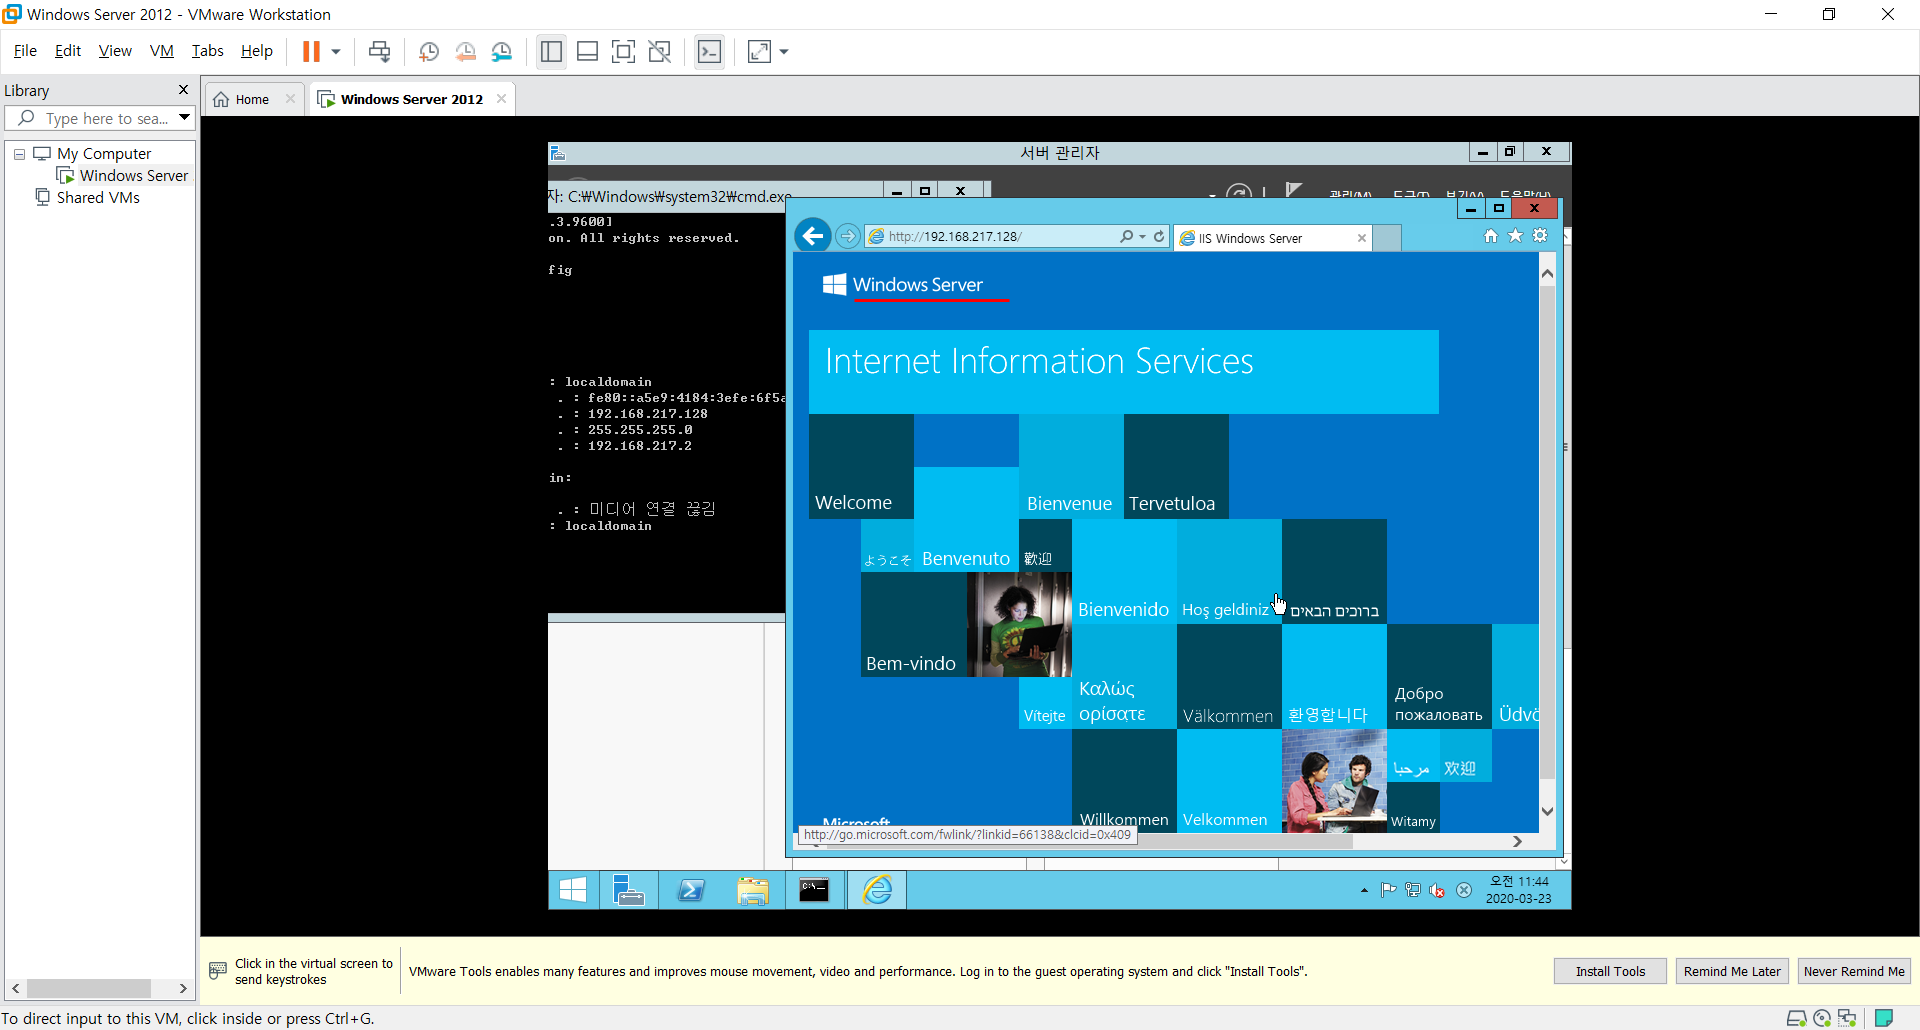1920x1030 pixels.
Task: Click the Bienvenue tile
Action: [x=1071, y=467]
